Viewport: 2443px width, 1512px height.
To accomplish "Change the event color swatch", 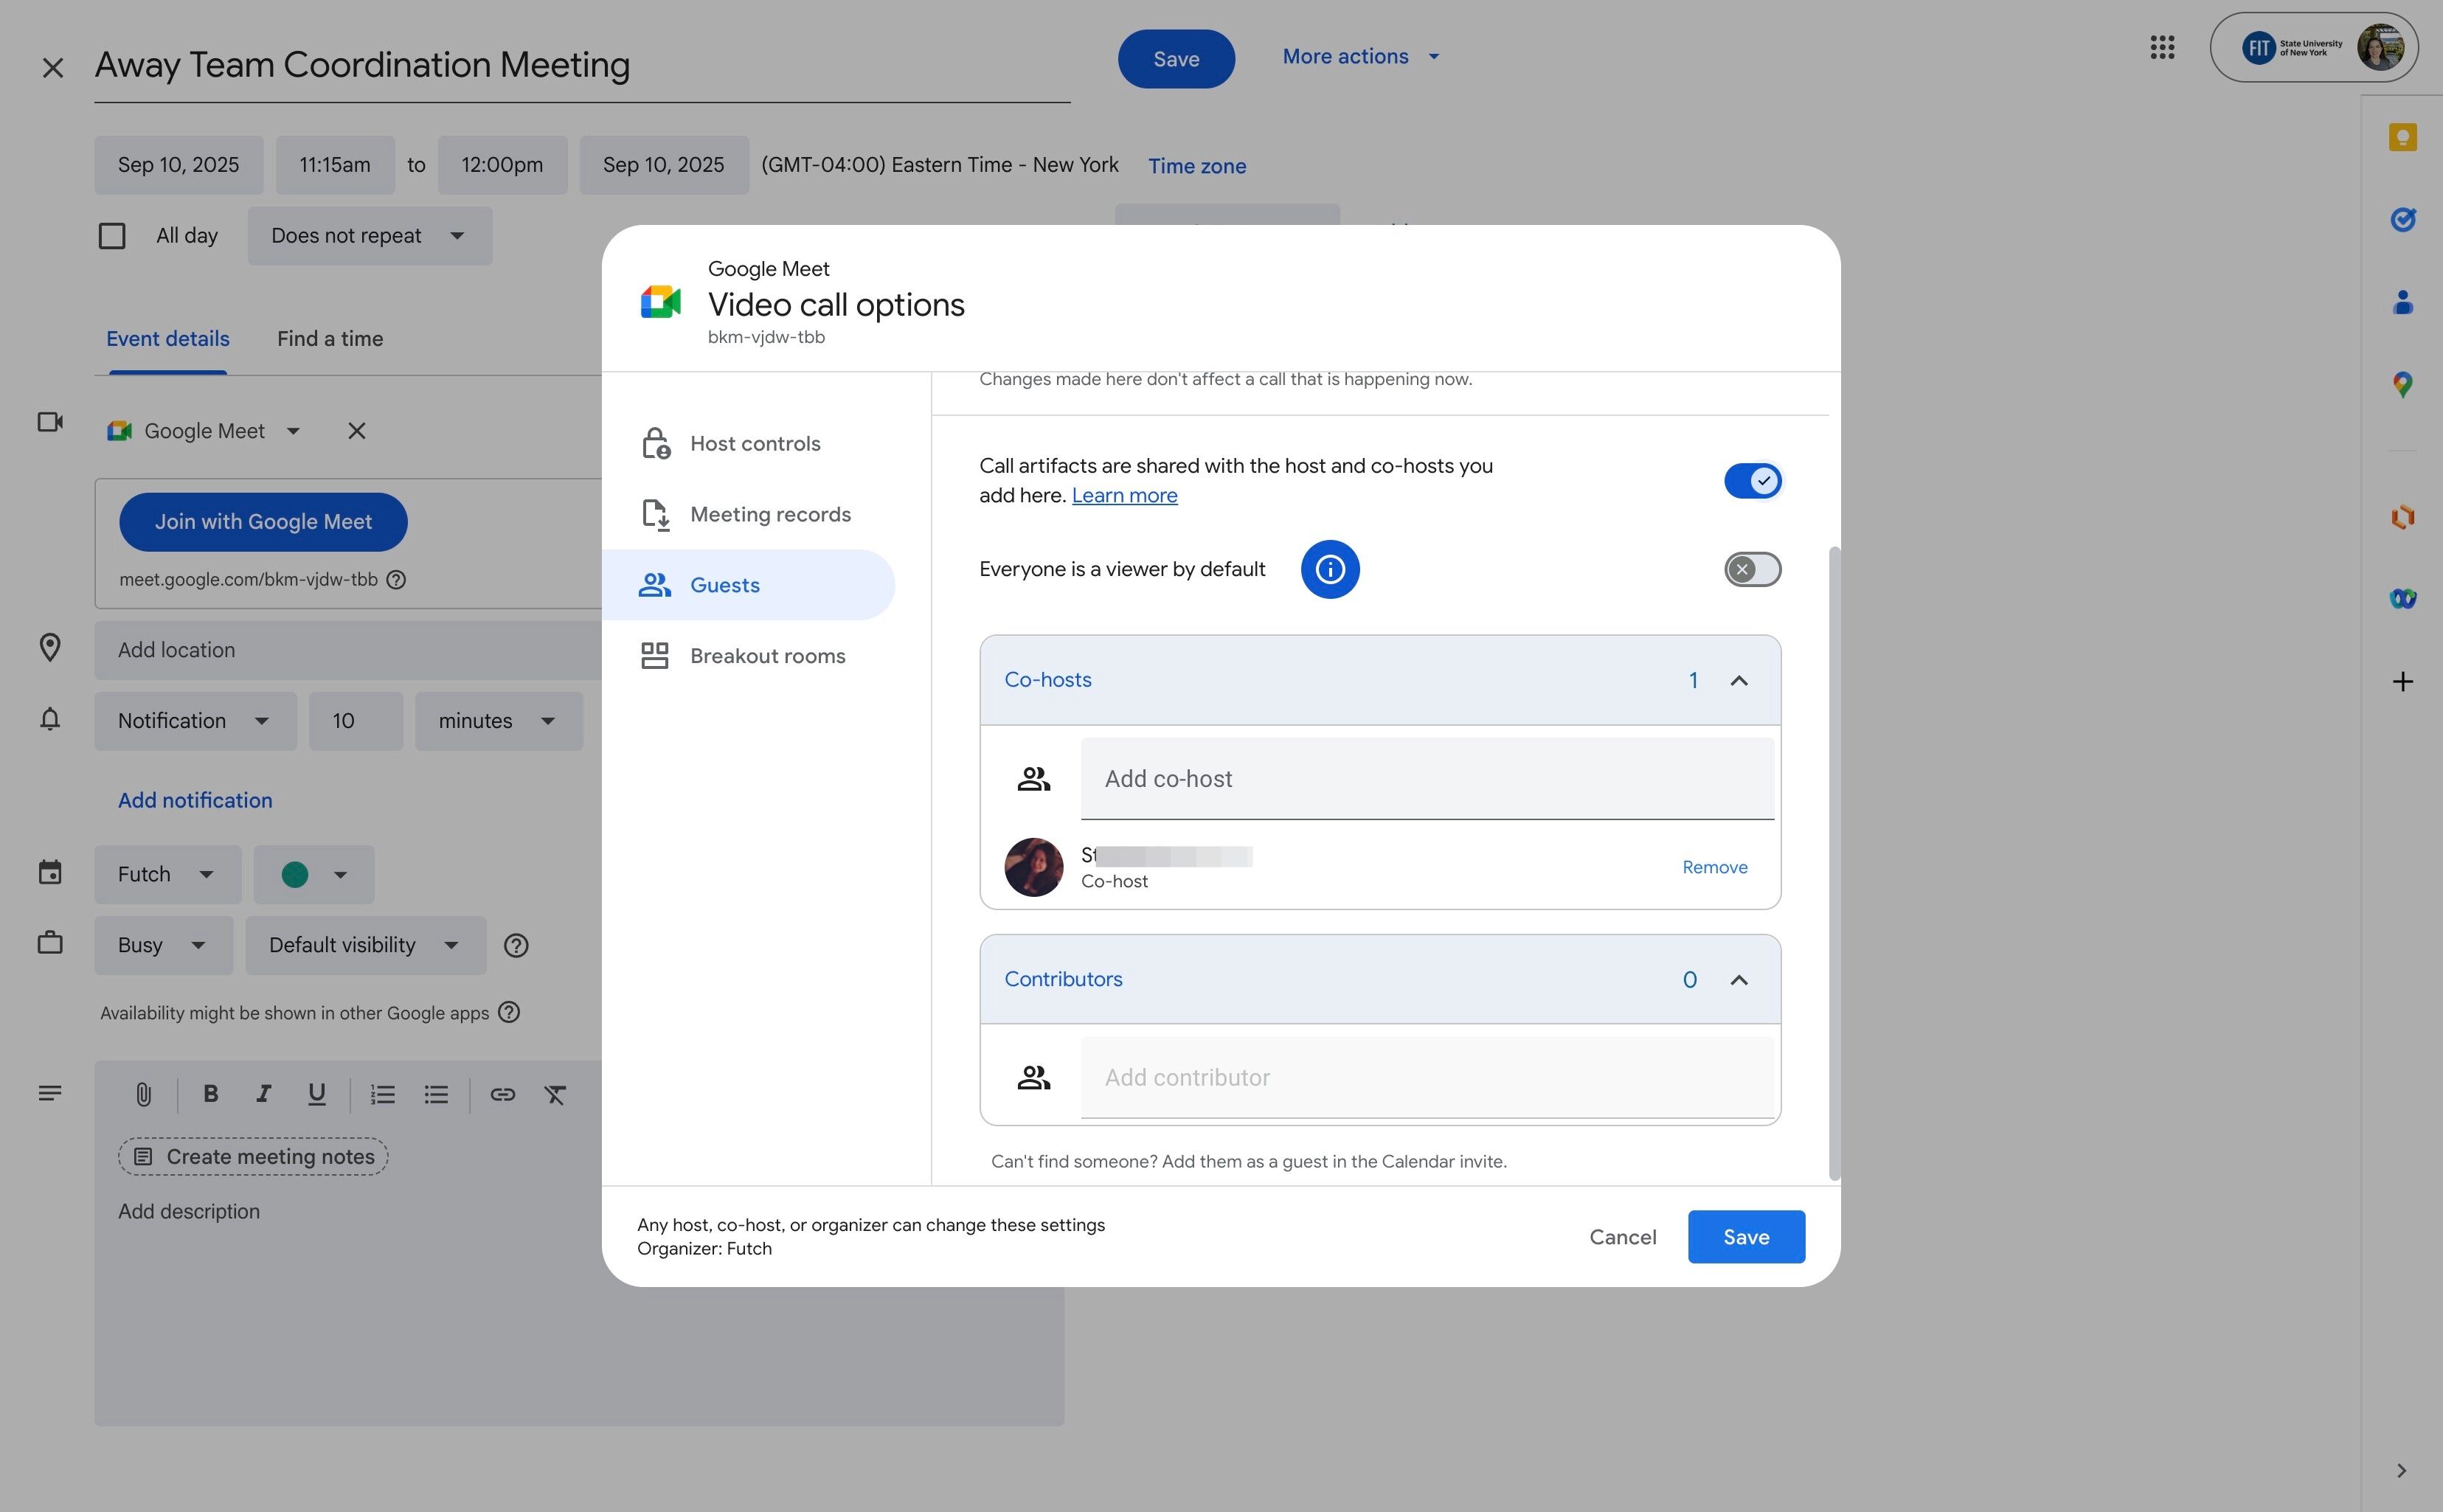I will tap(313, 874).
